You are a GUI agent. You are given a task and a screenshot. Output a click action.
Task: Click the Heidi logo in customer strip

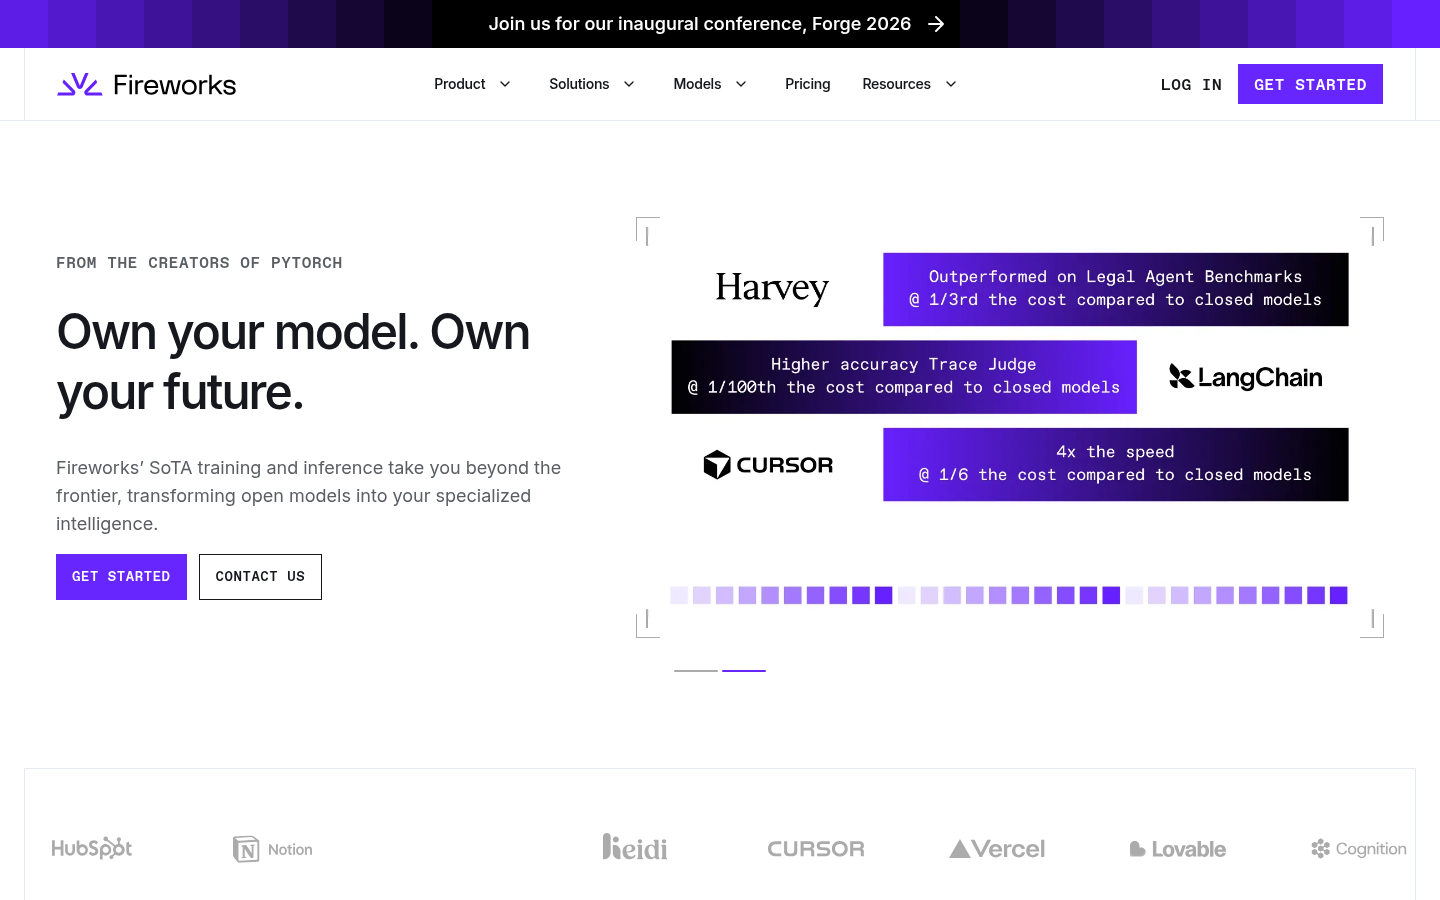point(635,847)
